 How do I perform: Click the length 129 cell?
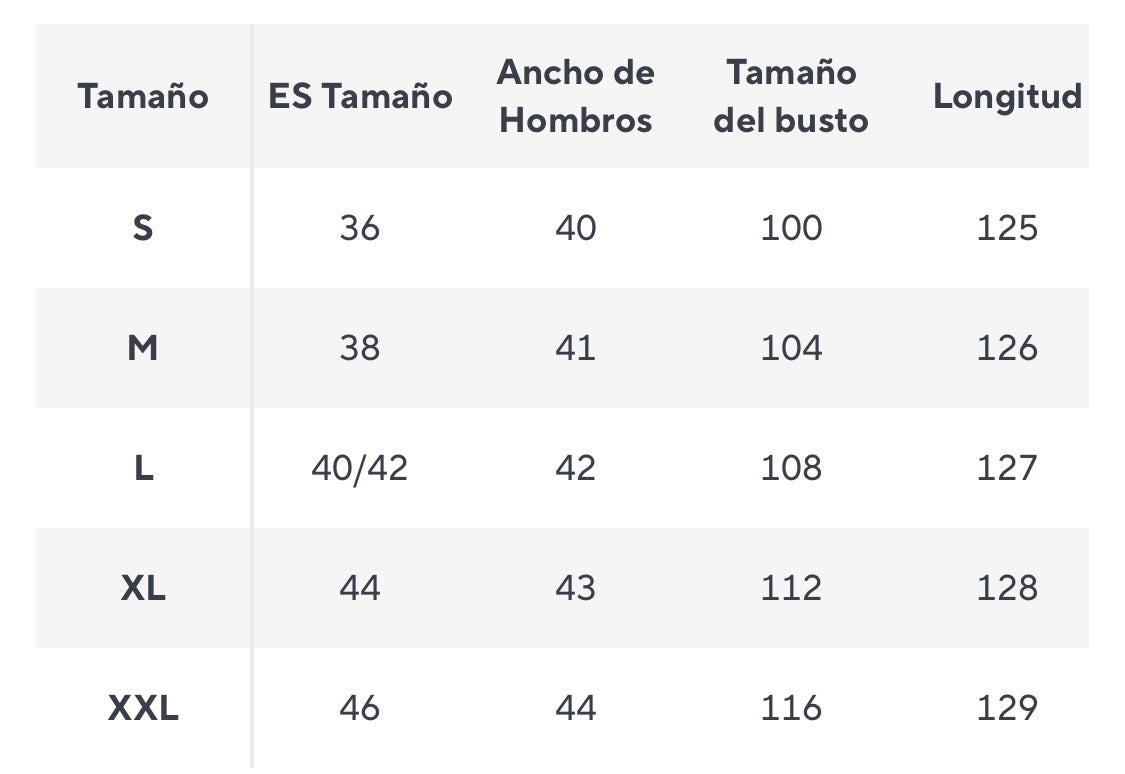1007,708
